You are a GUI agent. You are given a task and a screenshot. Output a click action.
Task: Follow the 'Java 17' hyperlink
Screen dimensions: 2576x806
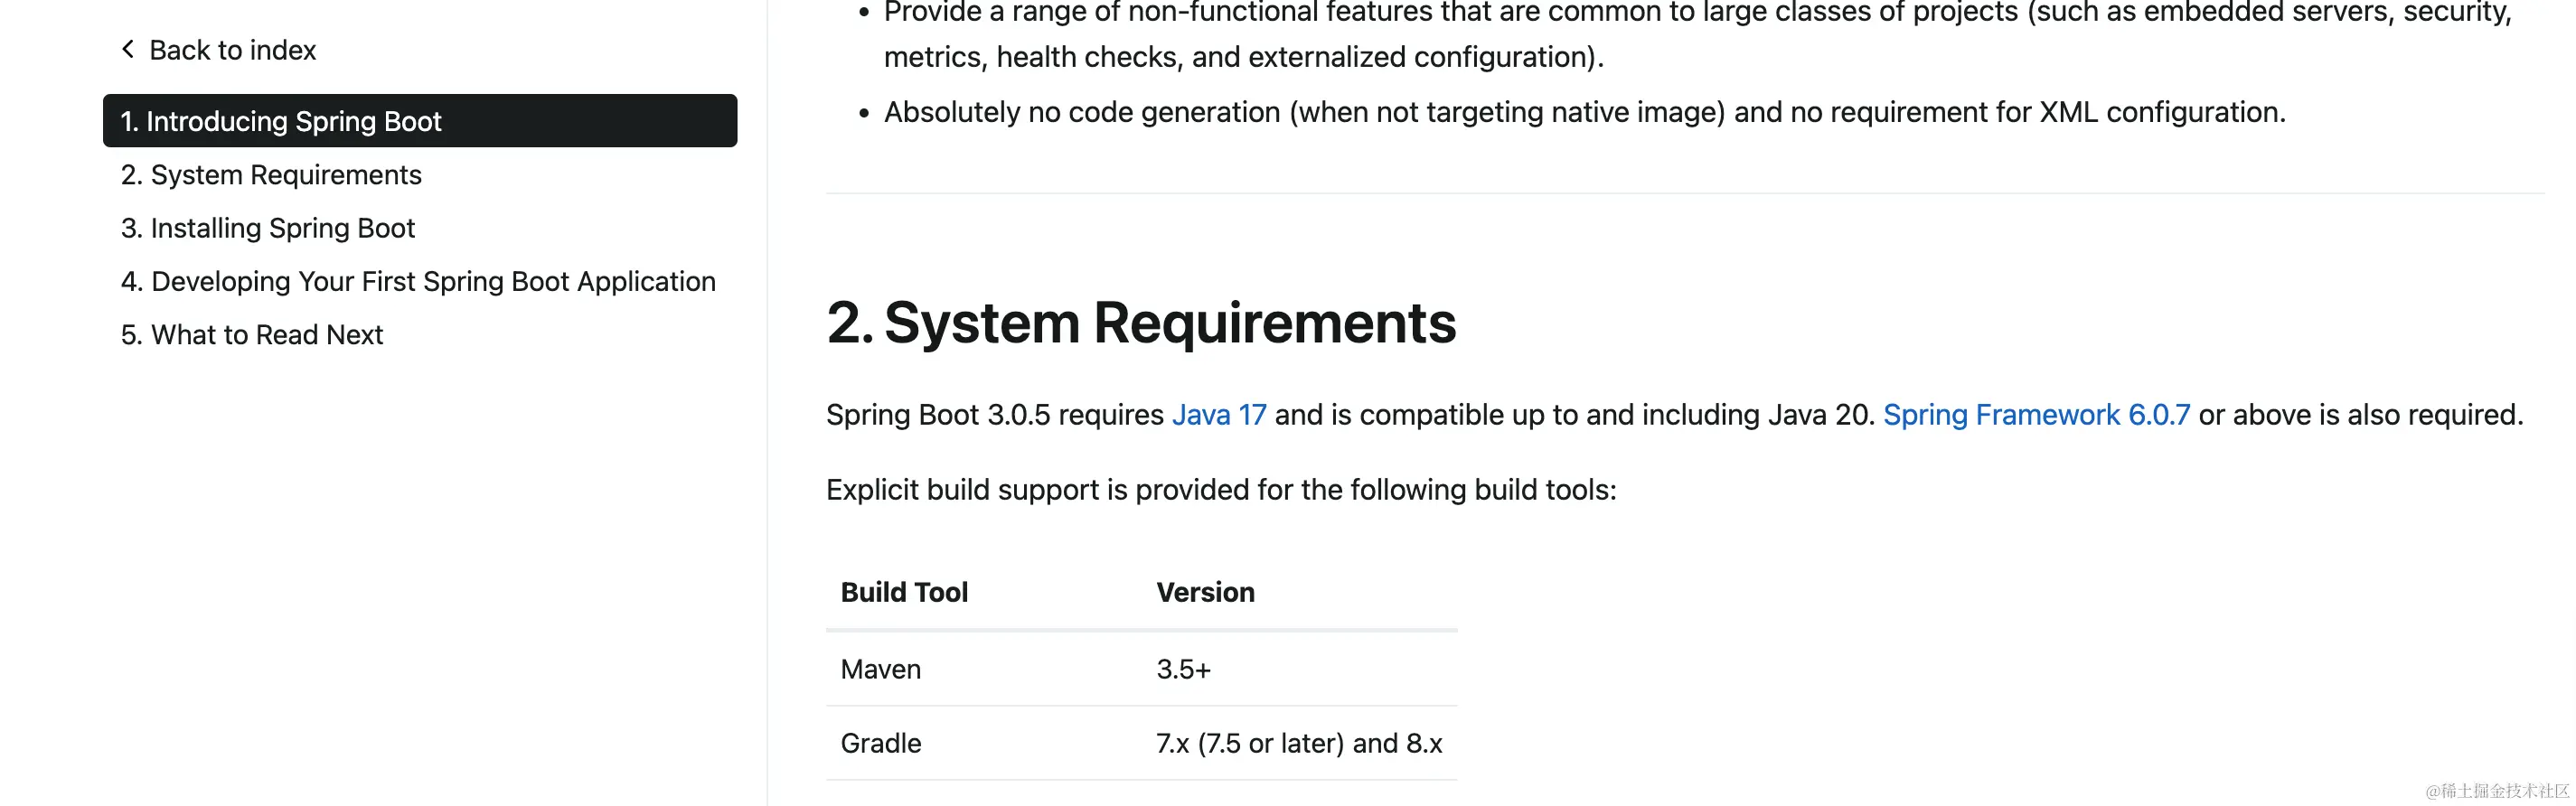(1219, 414)
